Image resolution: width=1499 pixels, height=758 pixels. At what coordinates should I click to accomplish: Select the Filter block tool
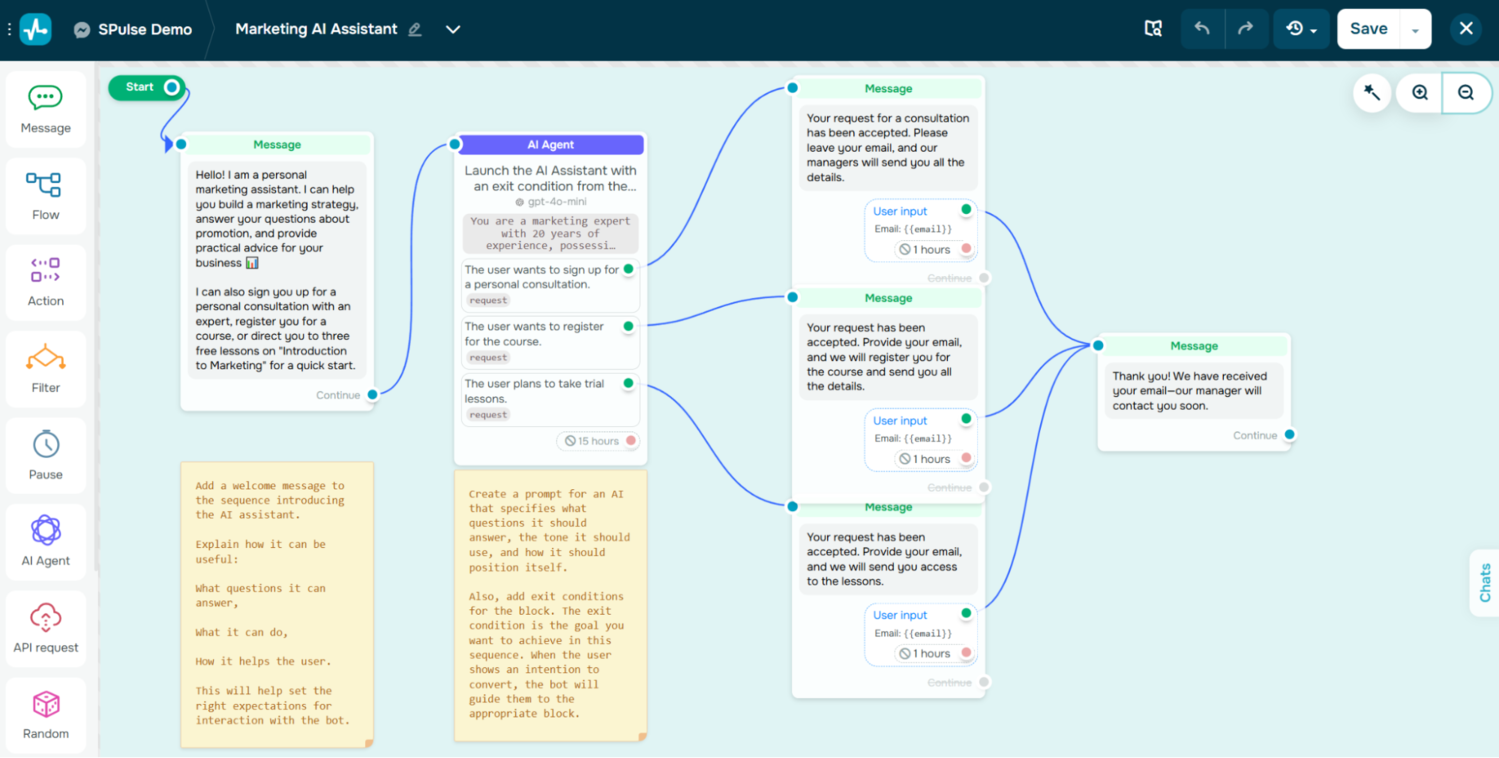coord(45,368)
